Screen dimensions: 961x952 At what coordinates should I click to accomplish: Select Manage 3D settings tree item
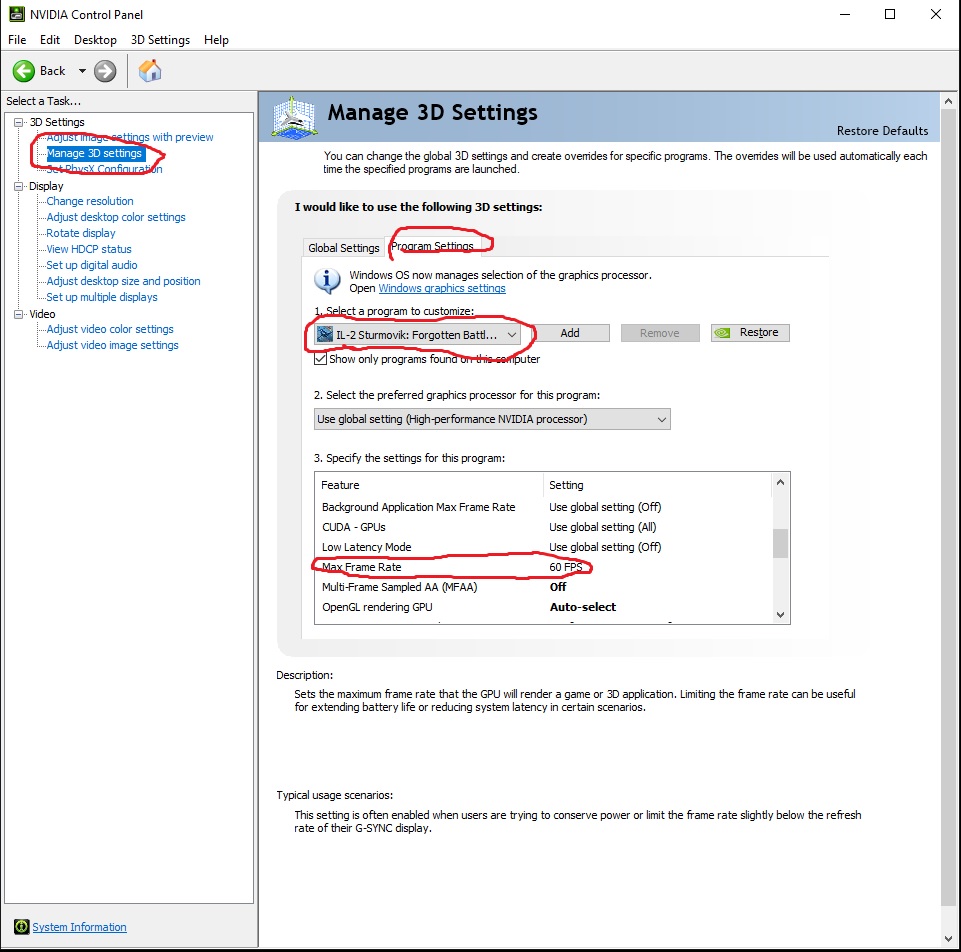(94, 153)
